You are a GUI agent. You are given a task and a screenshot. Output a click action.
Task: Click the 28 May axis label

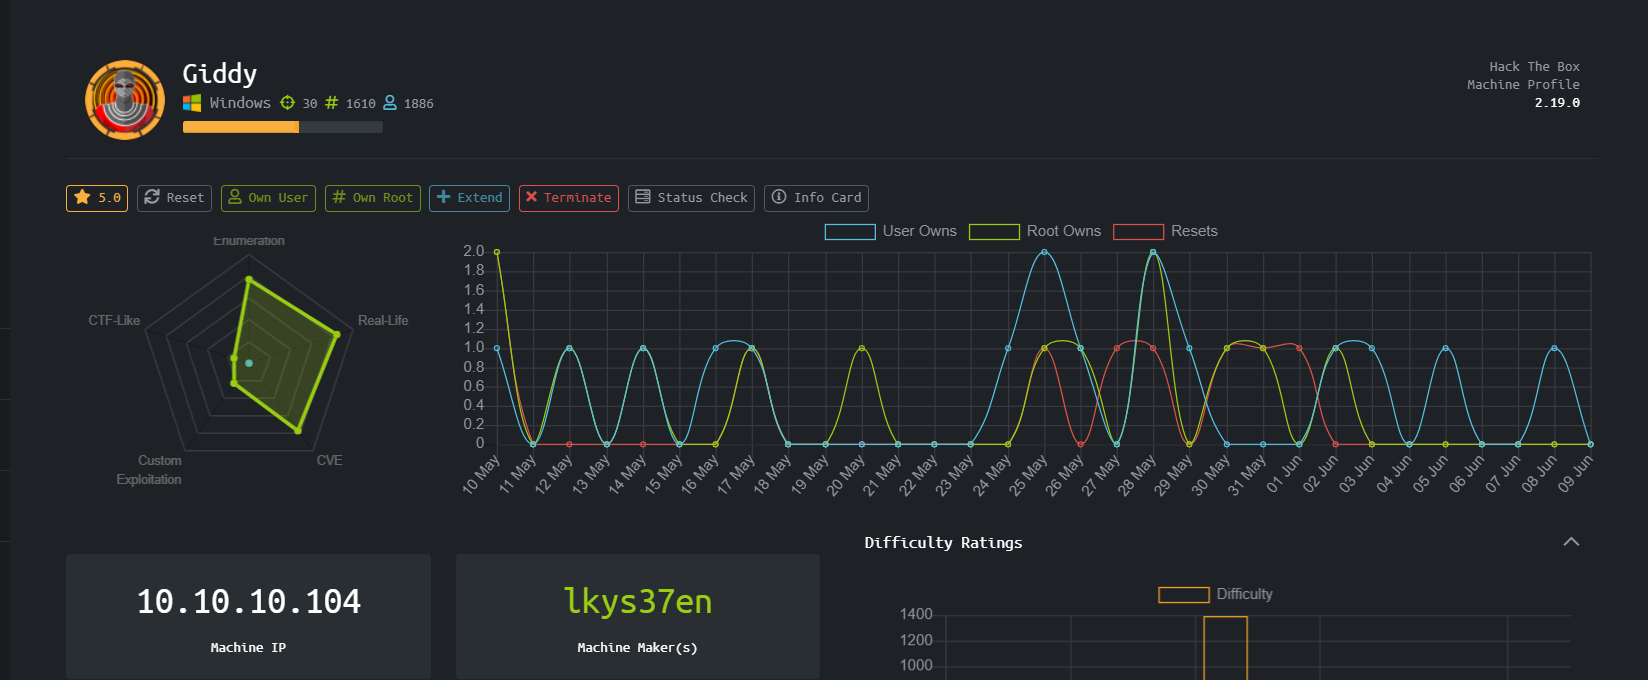pos(1139,476)
